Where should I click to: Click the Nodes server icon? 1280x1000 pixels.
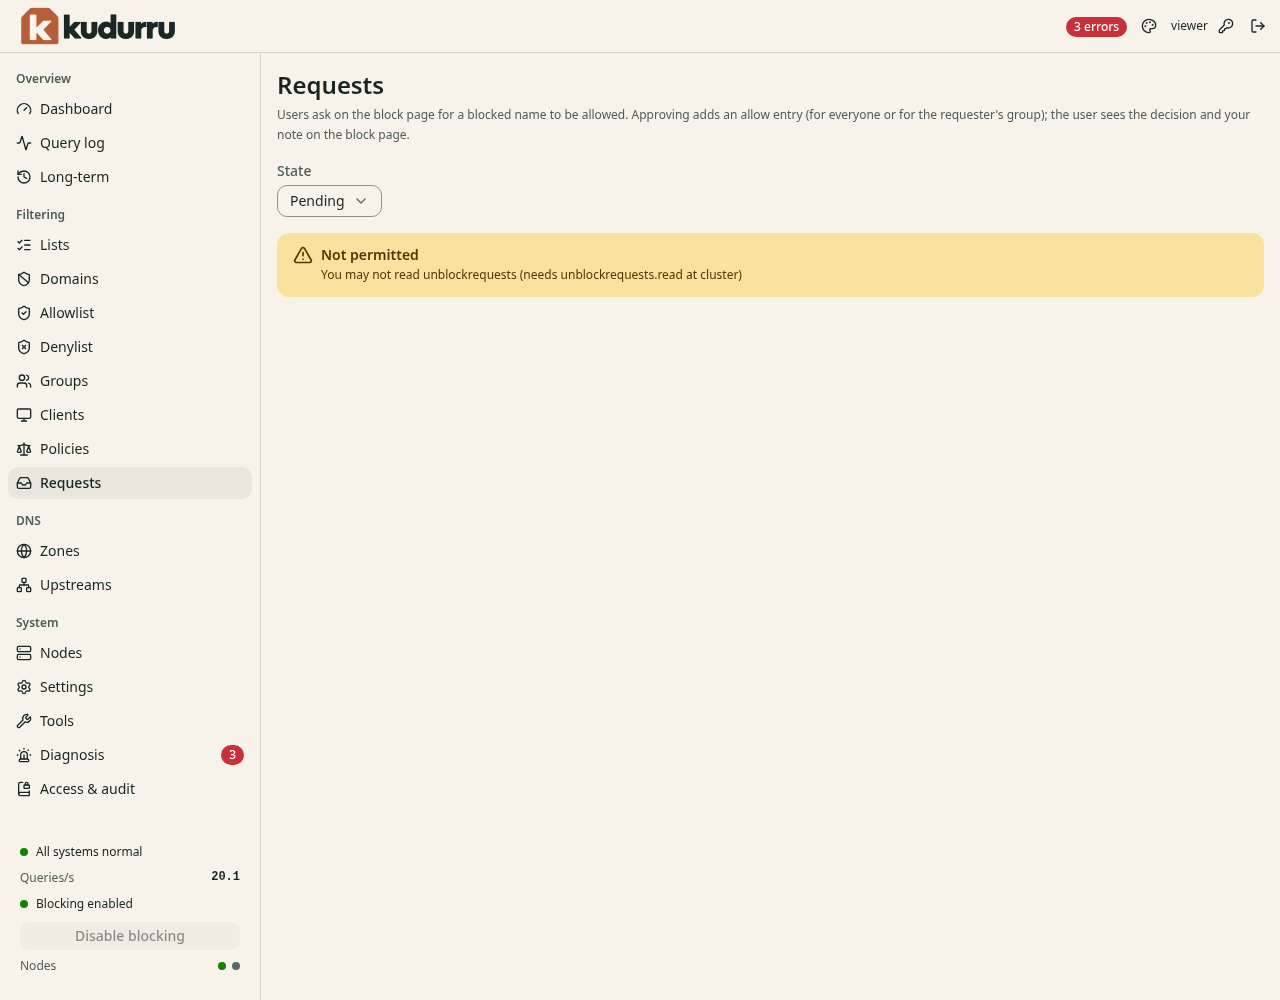(24, 653)
